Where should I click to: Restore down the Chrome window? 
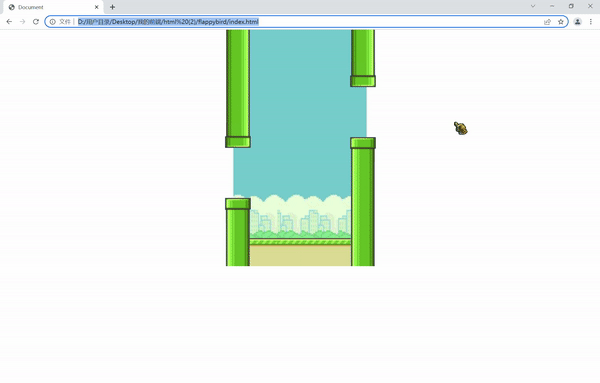(x=571, y=6)
